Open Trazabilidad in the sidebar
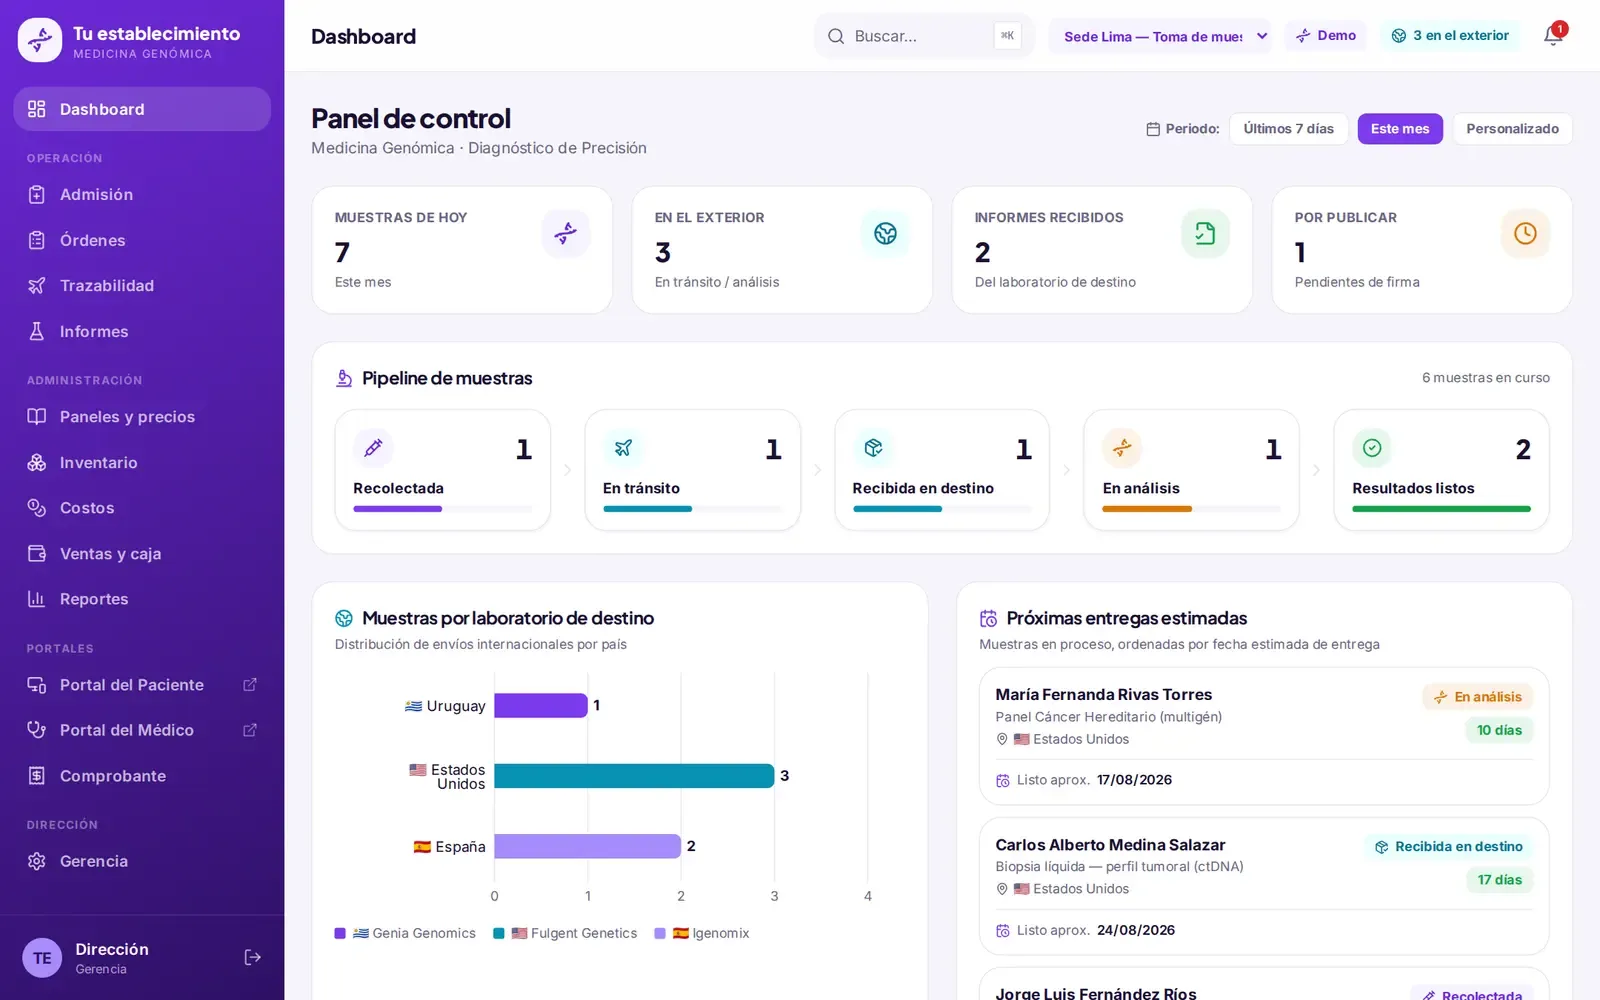This screenshot has width=1600, height=1000. (142, 286)
